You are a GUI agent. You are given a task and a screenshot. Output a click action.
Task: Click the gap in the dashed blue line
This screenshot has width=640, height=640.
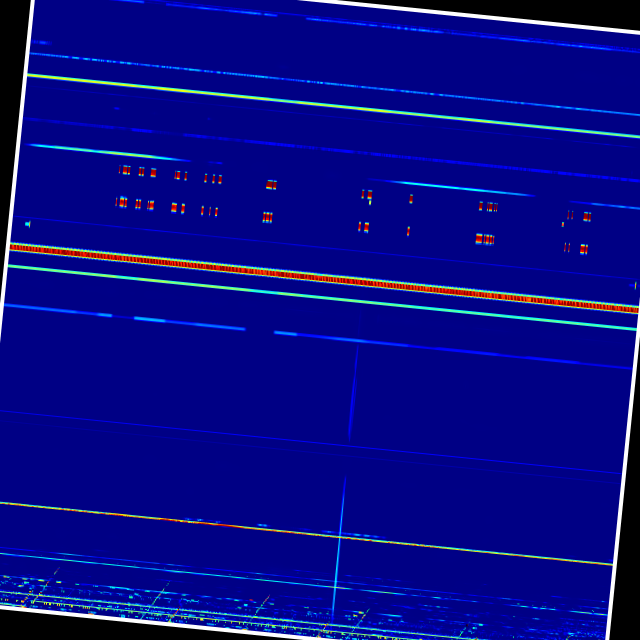click(x=259, y=330)
